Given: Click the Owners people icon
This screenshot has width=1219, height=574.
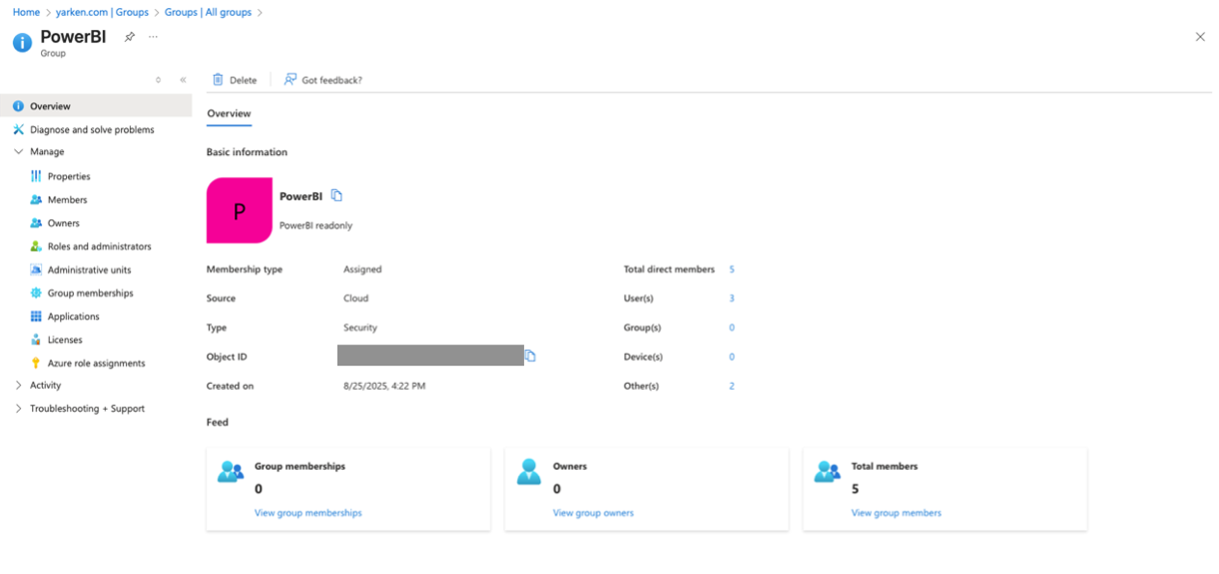Looking at the screenshot, I should click(36, 223).
